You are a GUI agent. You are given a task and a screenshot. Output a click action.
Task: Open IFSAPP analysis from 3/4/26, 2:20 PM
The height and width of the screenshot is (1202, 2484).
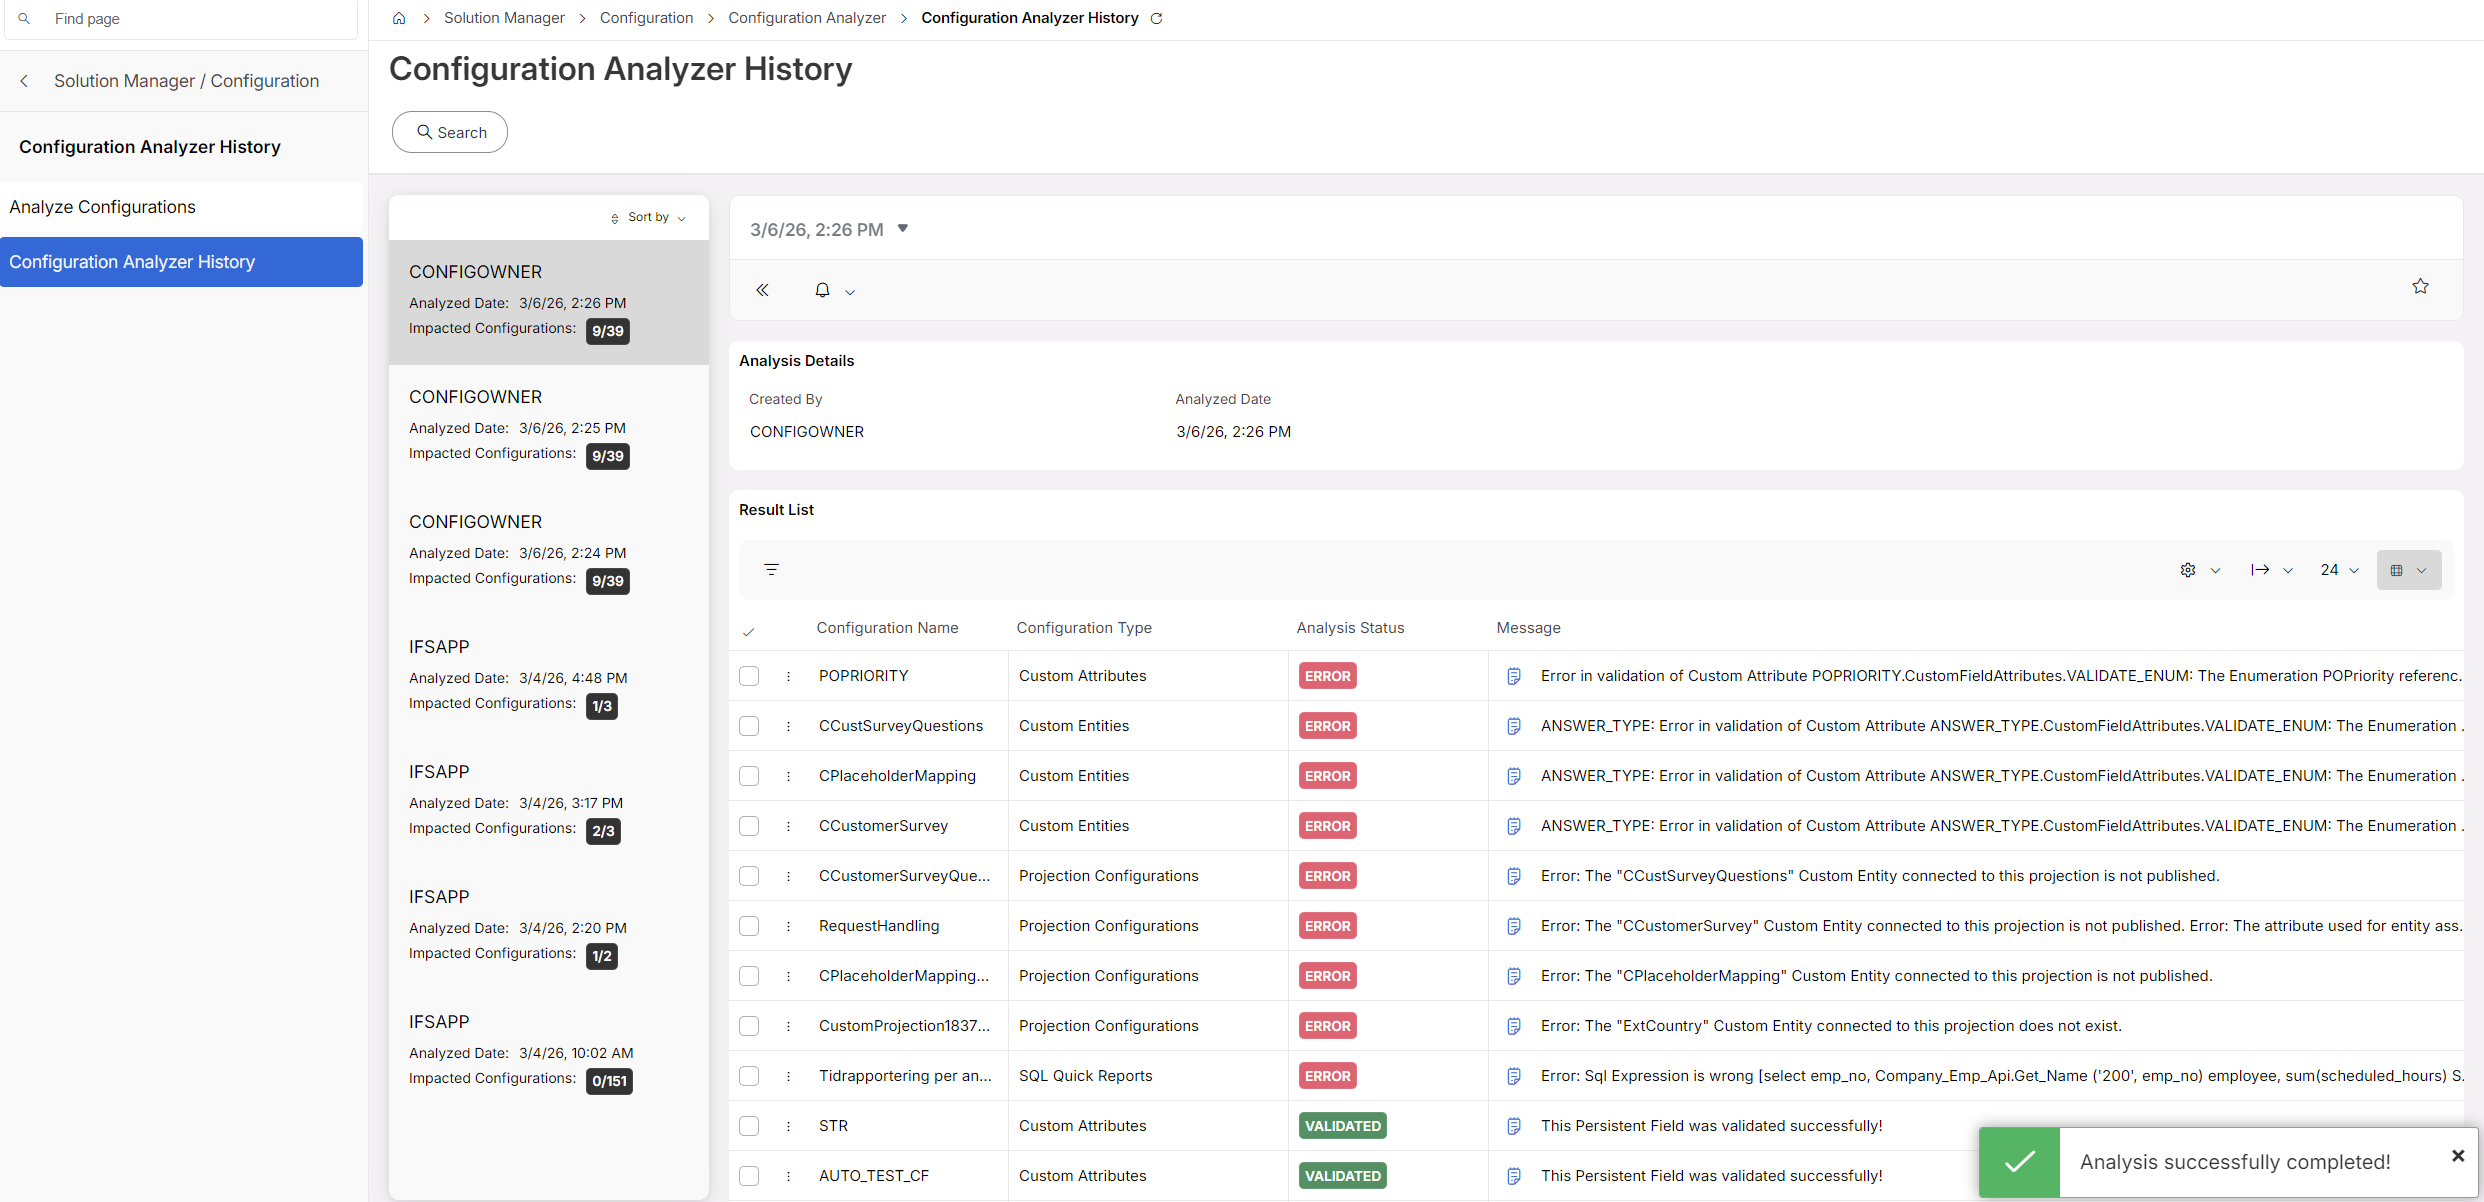coord(548,928)
